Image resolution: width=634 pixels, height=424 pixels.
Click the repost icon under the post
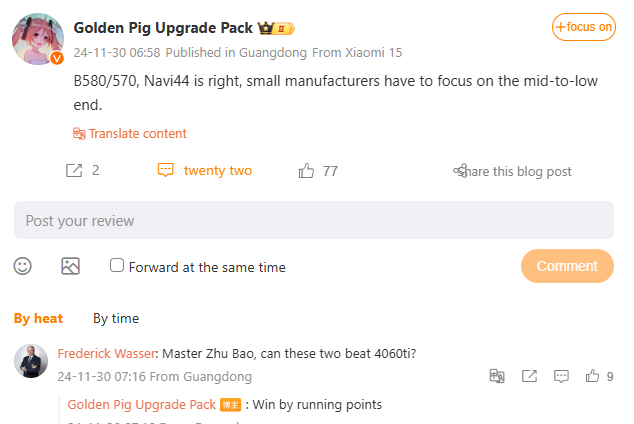coord(74,171)
